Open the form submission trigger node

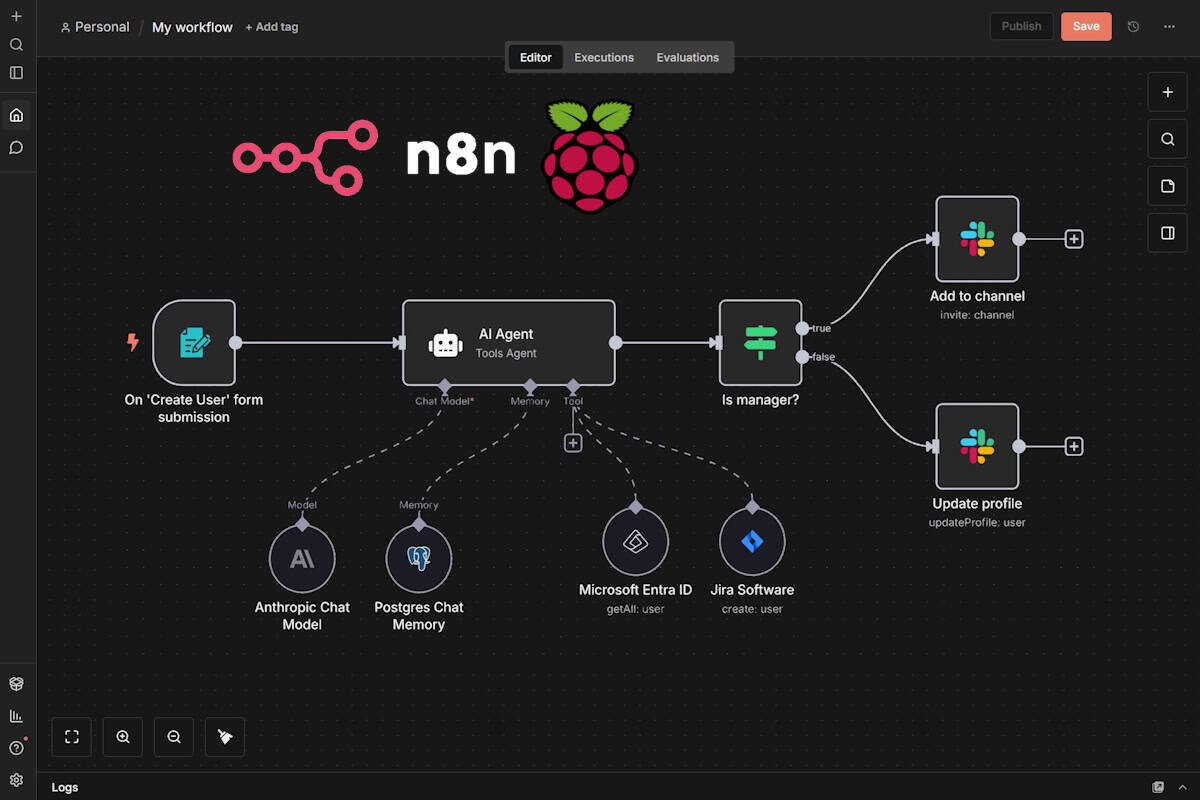194,342
